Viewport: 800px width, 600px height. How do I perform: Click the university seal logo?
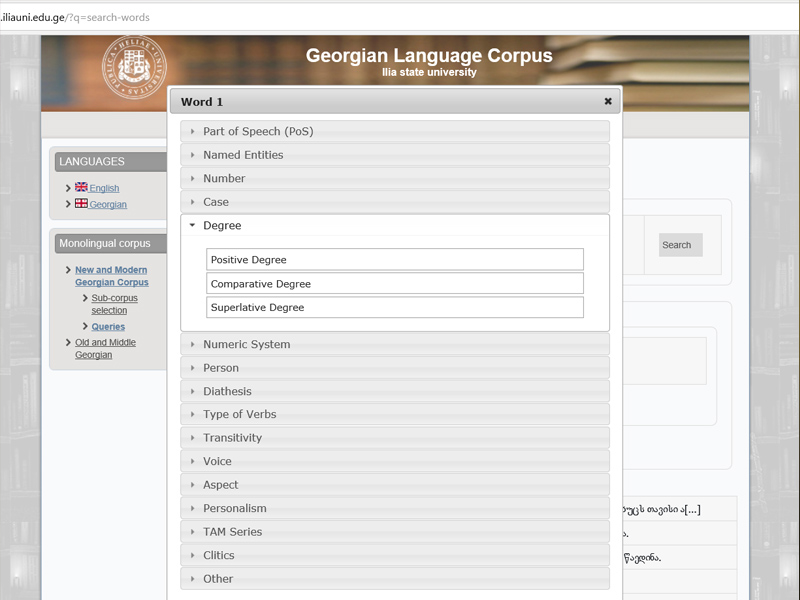[134, 67]
